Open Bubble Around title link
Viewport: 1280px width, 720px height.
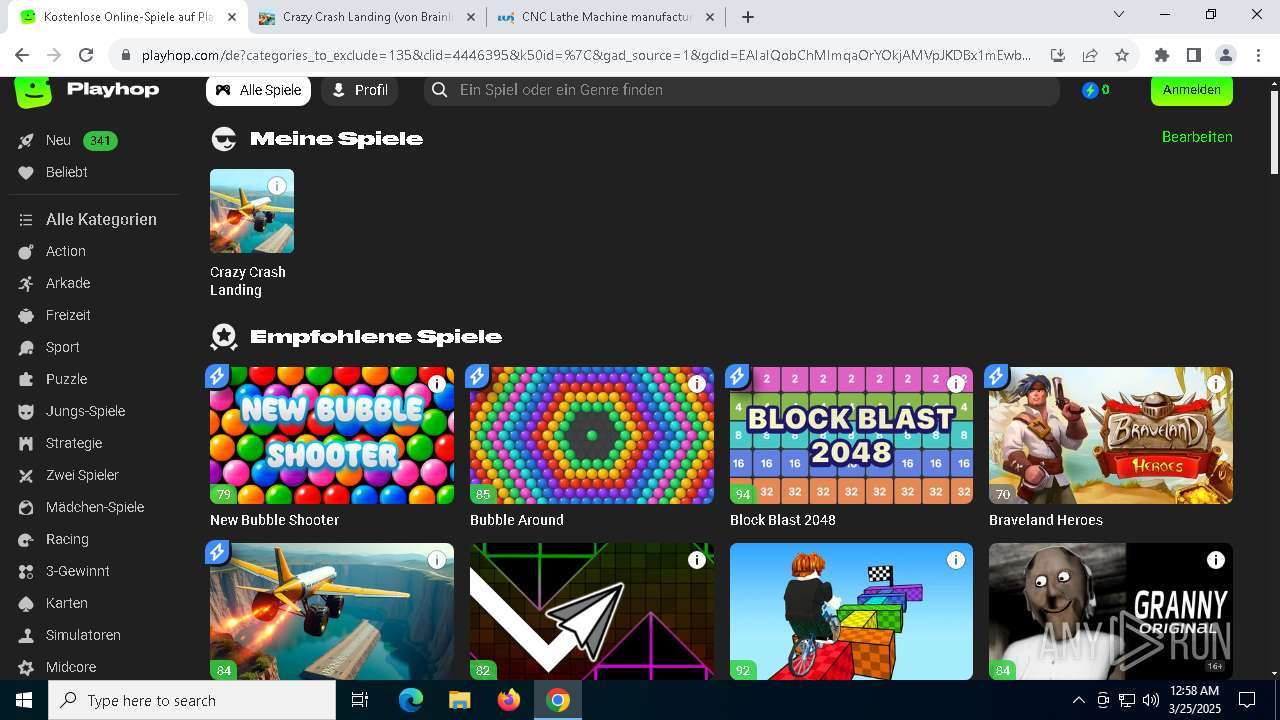(517, 520)
